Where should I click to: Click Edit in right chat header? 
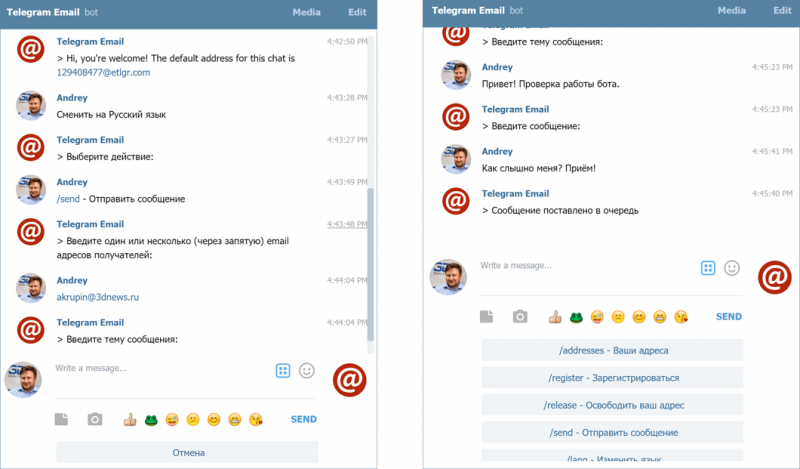[x=782, y=10]
